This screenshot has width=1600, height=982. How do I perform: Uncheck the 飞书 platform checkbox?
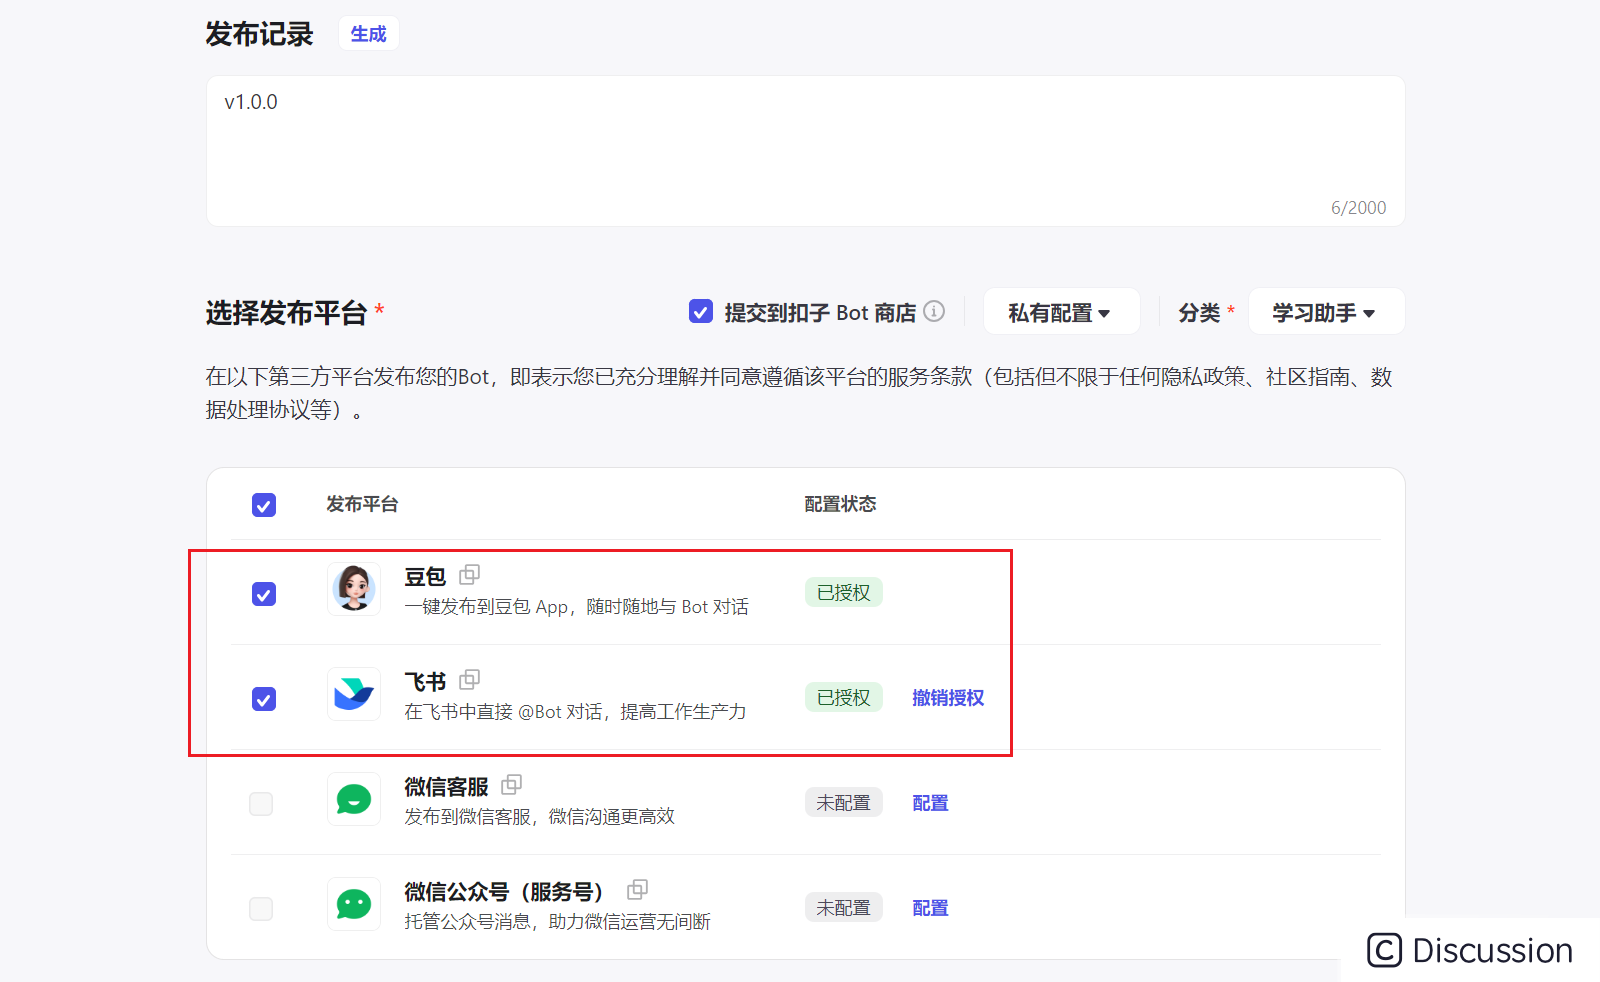(x=264, y=699)
